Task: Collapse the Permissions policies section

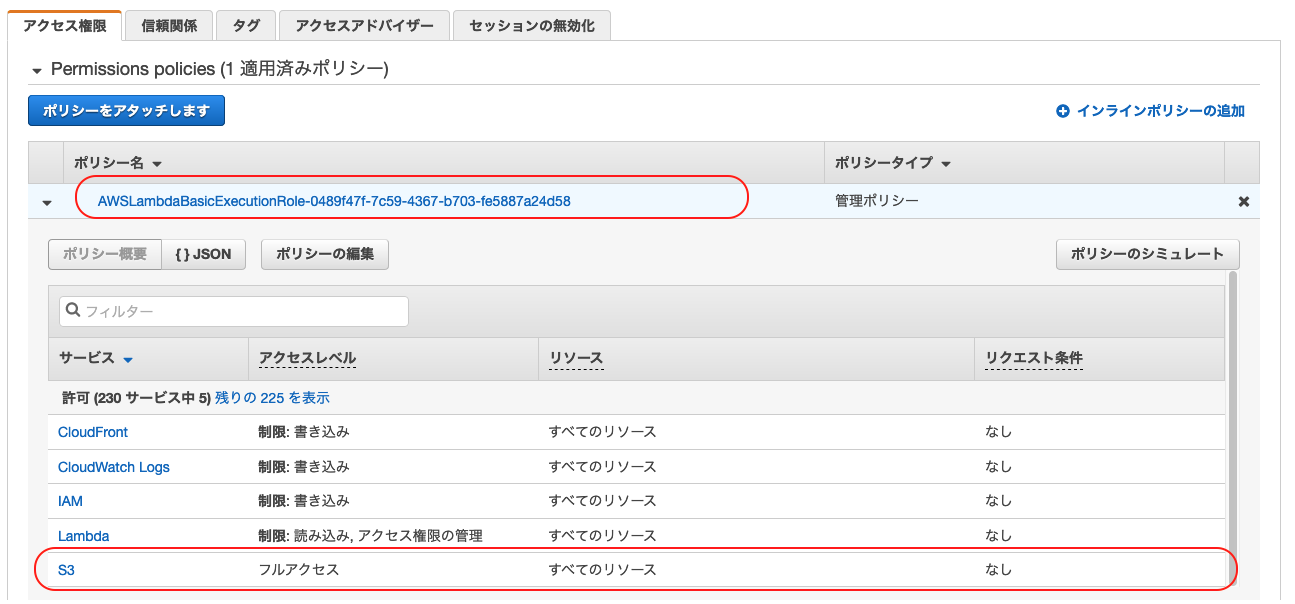Action: (x=38, y=70)
